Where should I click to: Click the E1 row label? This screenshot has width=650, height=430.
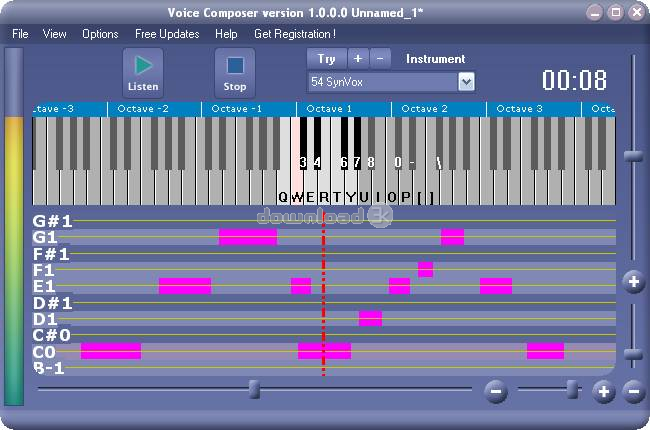click(44, 287)
